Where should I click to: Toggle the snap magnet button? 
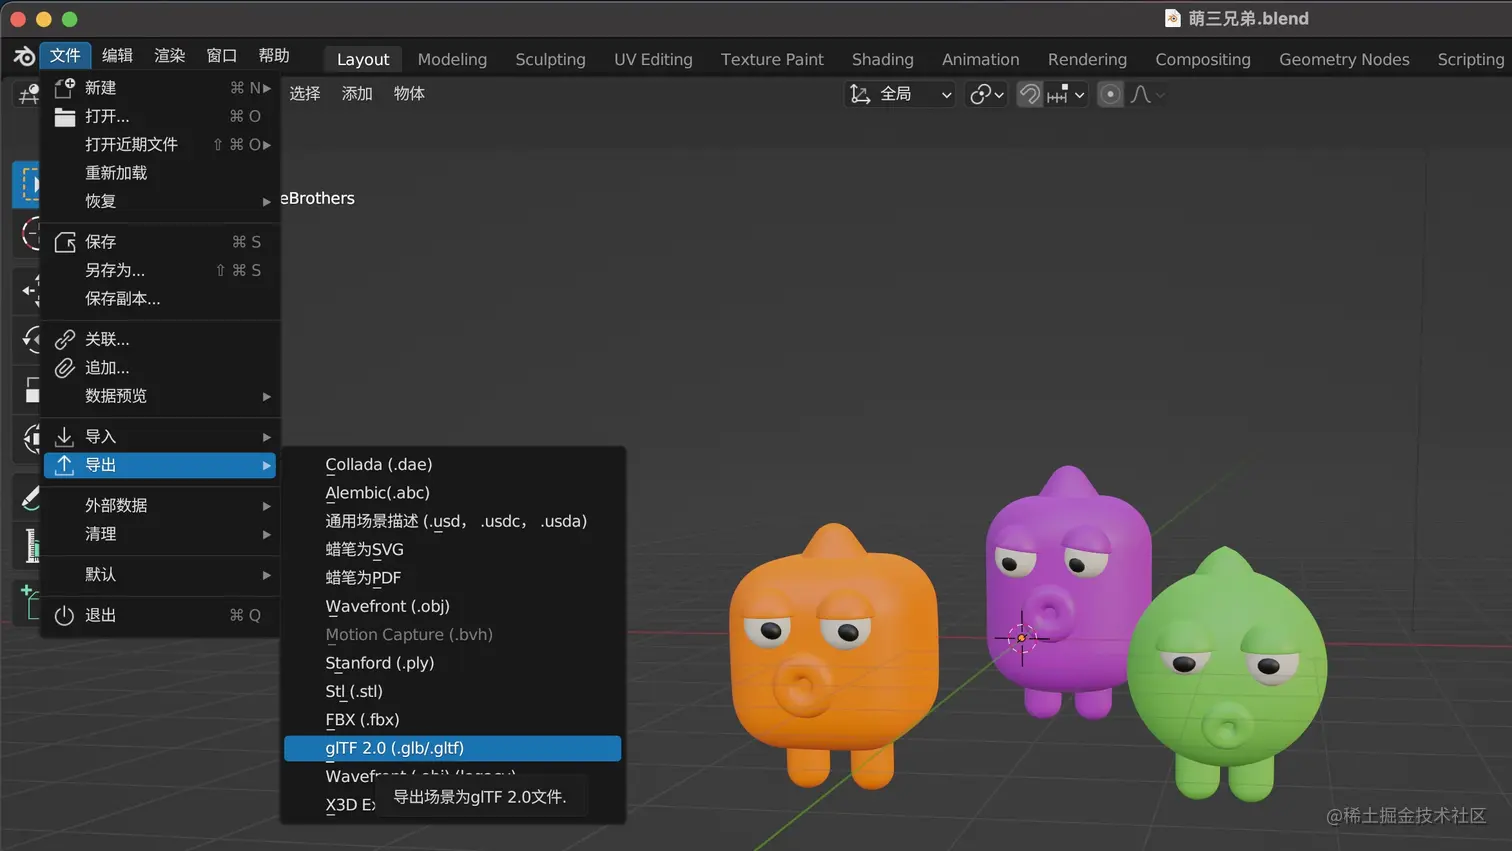tap(1029, 94)
